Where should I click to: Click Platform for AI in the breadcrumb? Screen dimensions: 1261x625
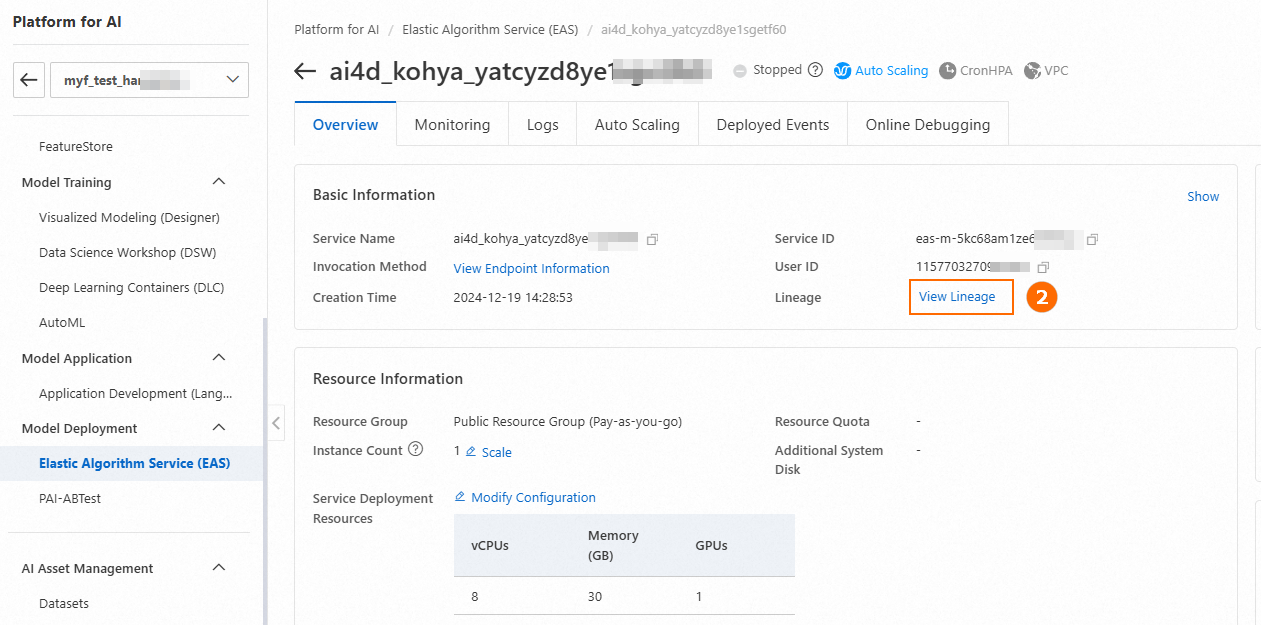pos(337,30)
